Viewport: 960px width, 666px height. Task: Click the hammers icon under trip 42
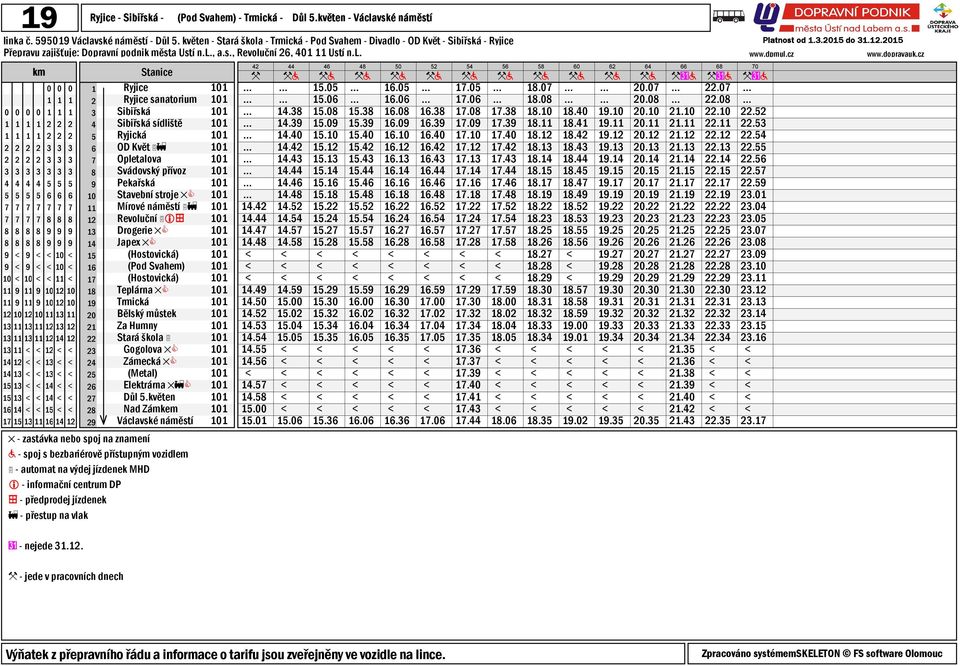[x=255, y=76]
